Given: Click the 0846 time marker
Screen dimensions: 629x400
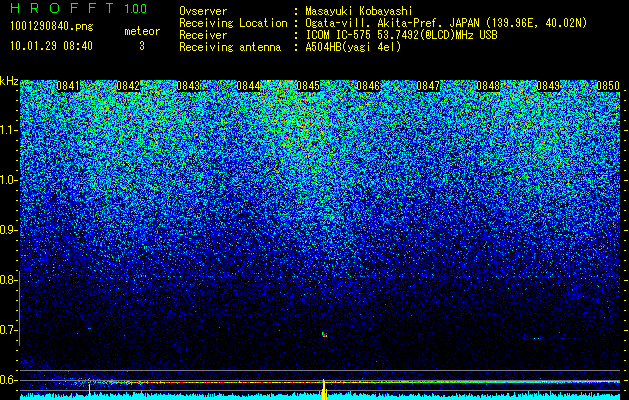Looking at the screenshot, I should coord(368,86).
